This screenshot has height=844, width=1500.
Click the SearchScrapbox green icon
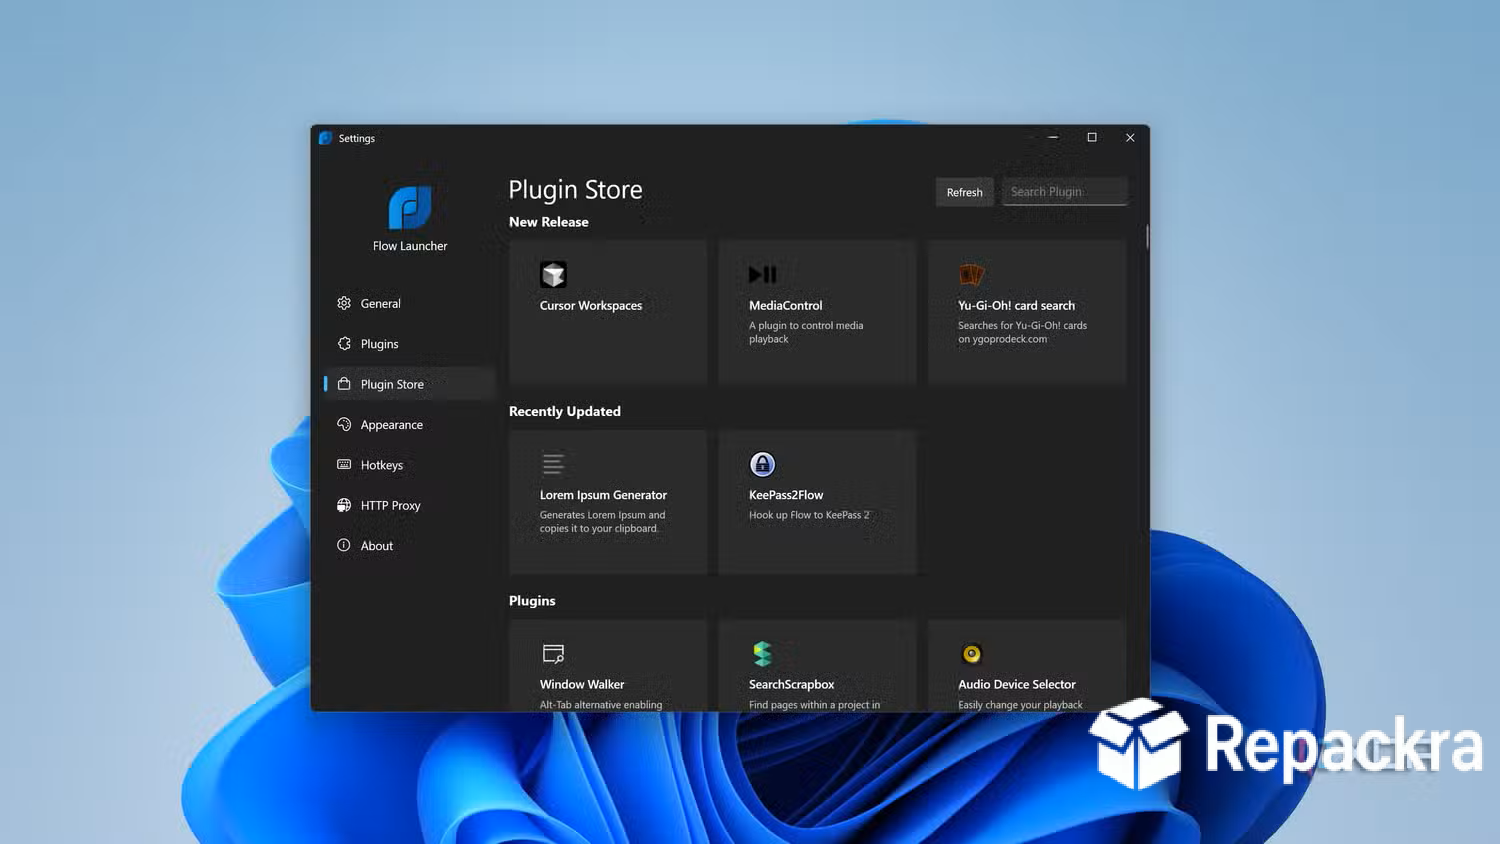click(x=762, y=654)
